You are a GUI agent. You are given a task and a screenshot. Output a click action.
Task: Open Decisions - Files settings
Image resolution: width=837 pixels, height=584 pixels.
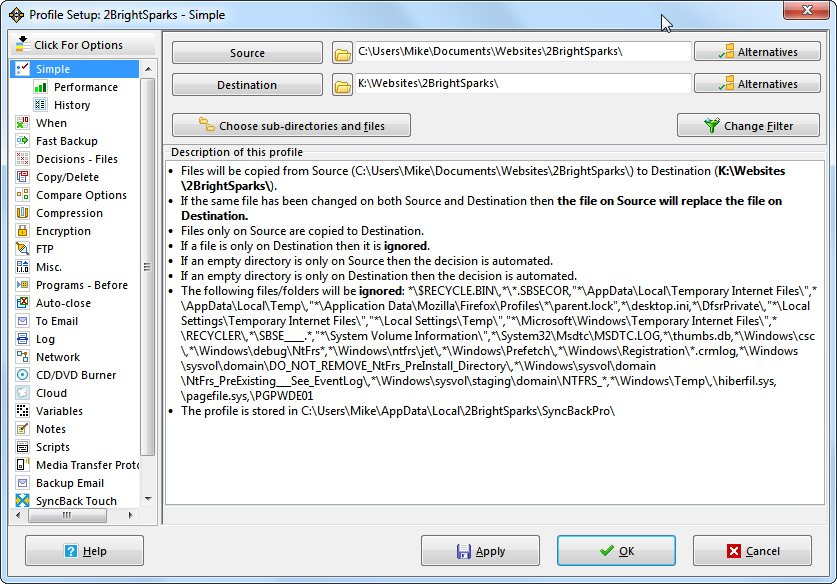point(77,159)
